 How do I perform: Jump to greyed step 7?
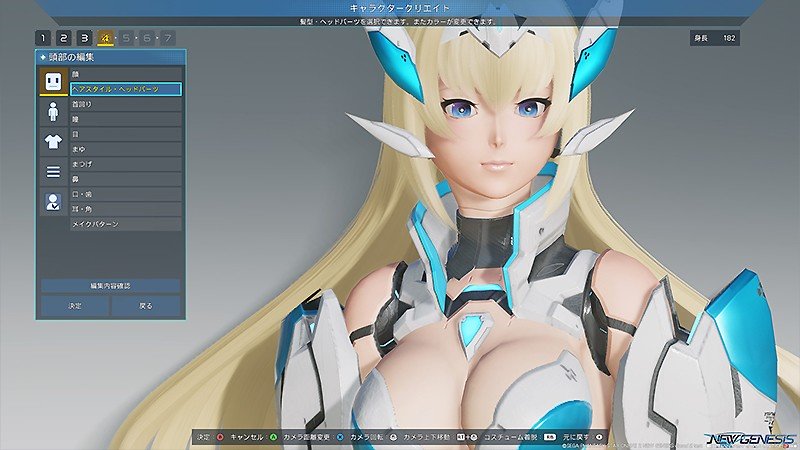pyautogui.click(x=168, y=38)
